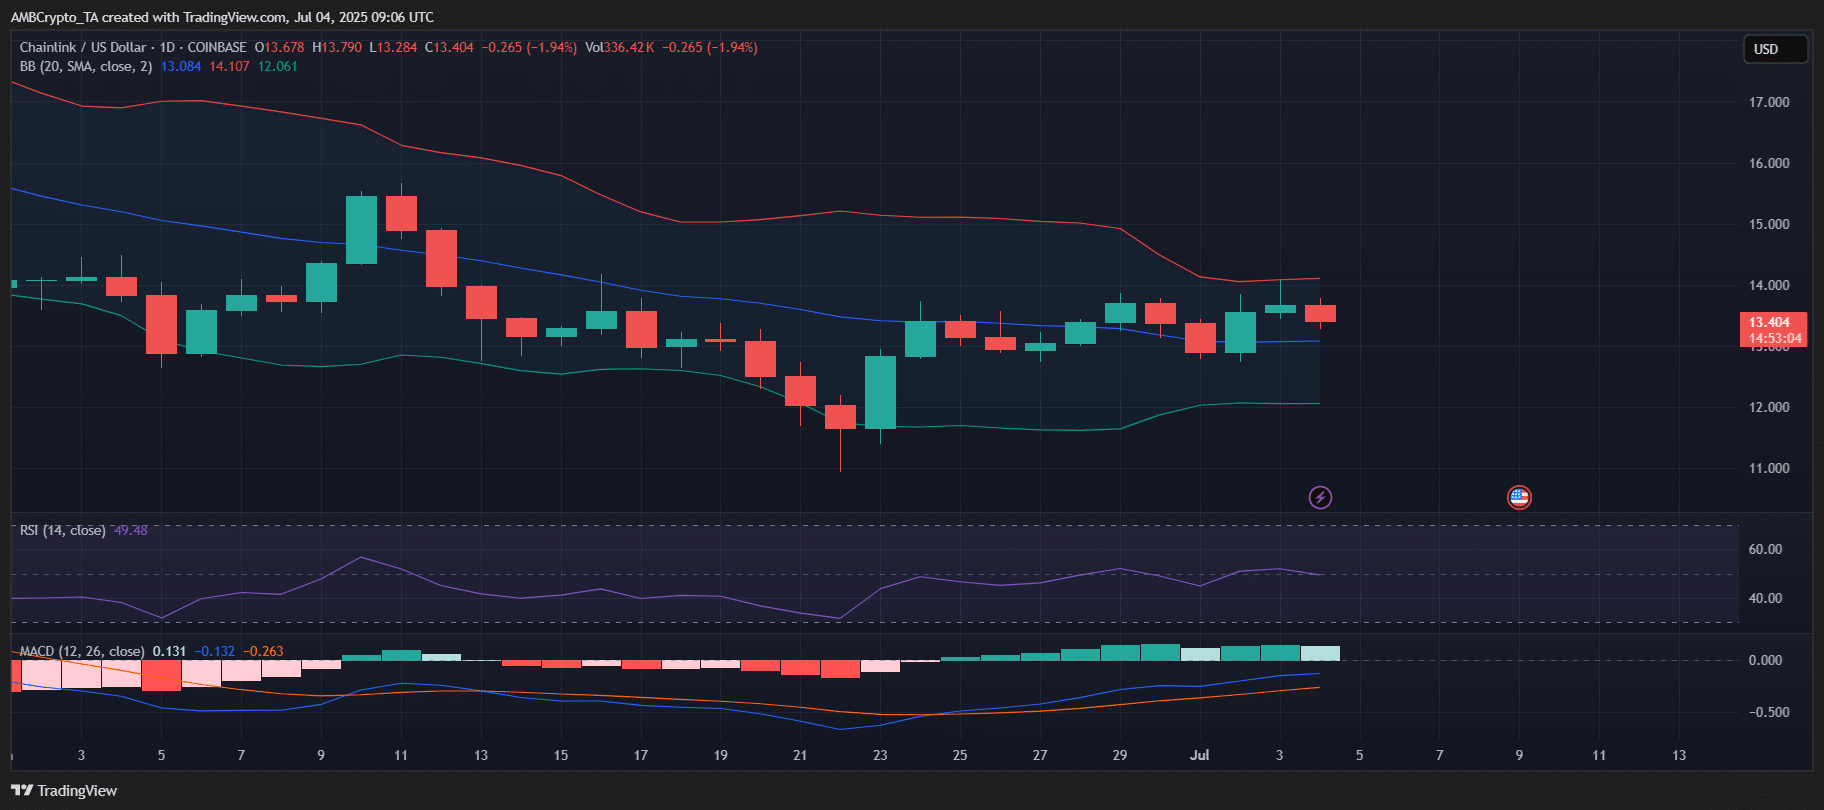
Task: Click the 12.000 price axis label
Action: click(1769, 407)
